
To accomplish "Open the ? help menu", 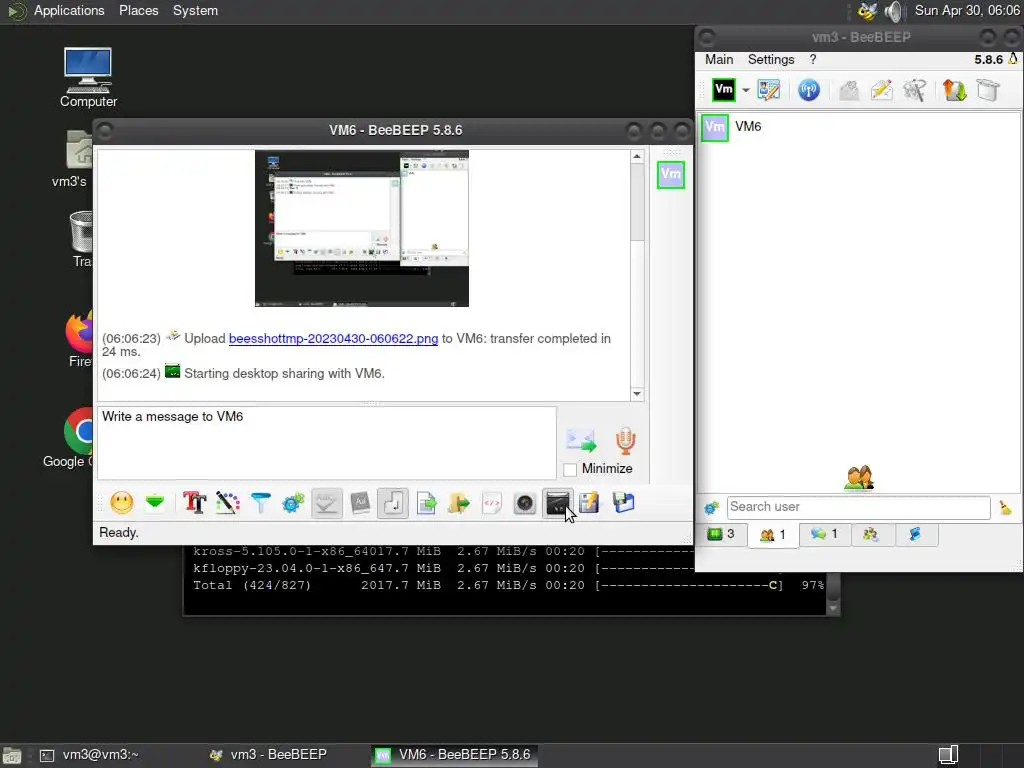I will 812,59.
